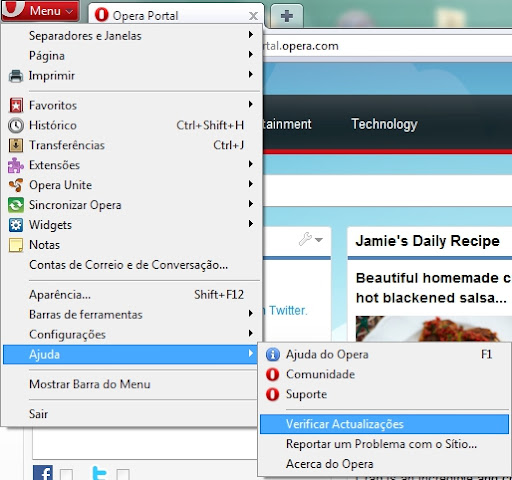Open the Beautiful homemade recipe headline

pos(433,288)
